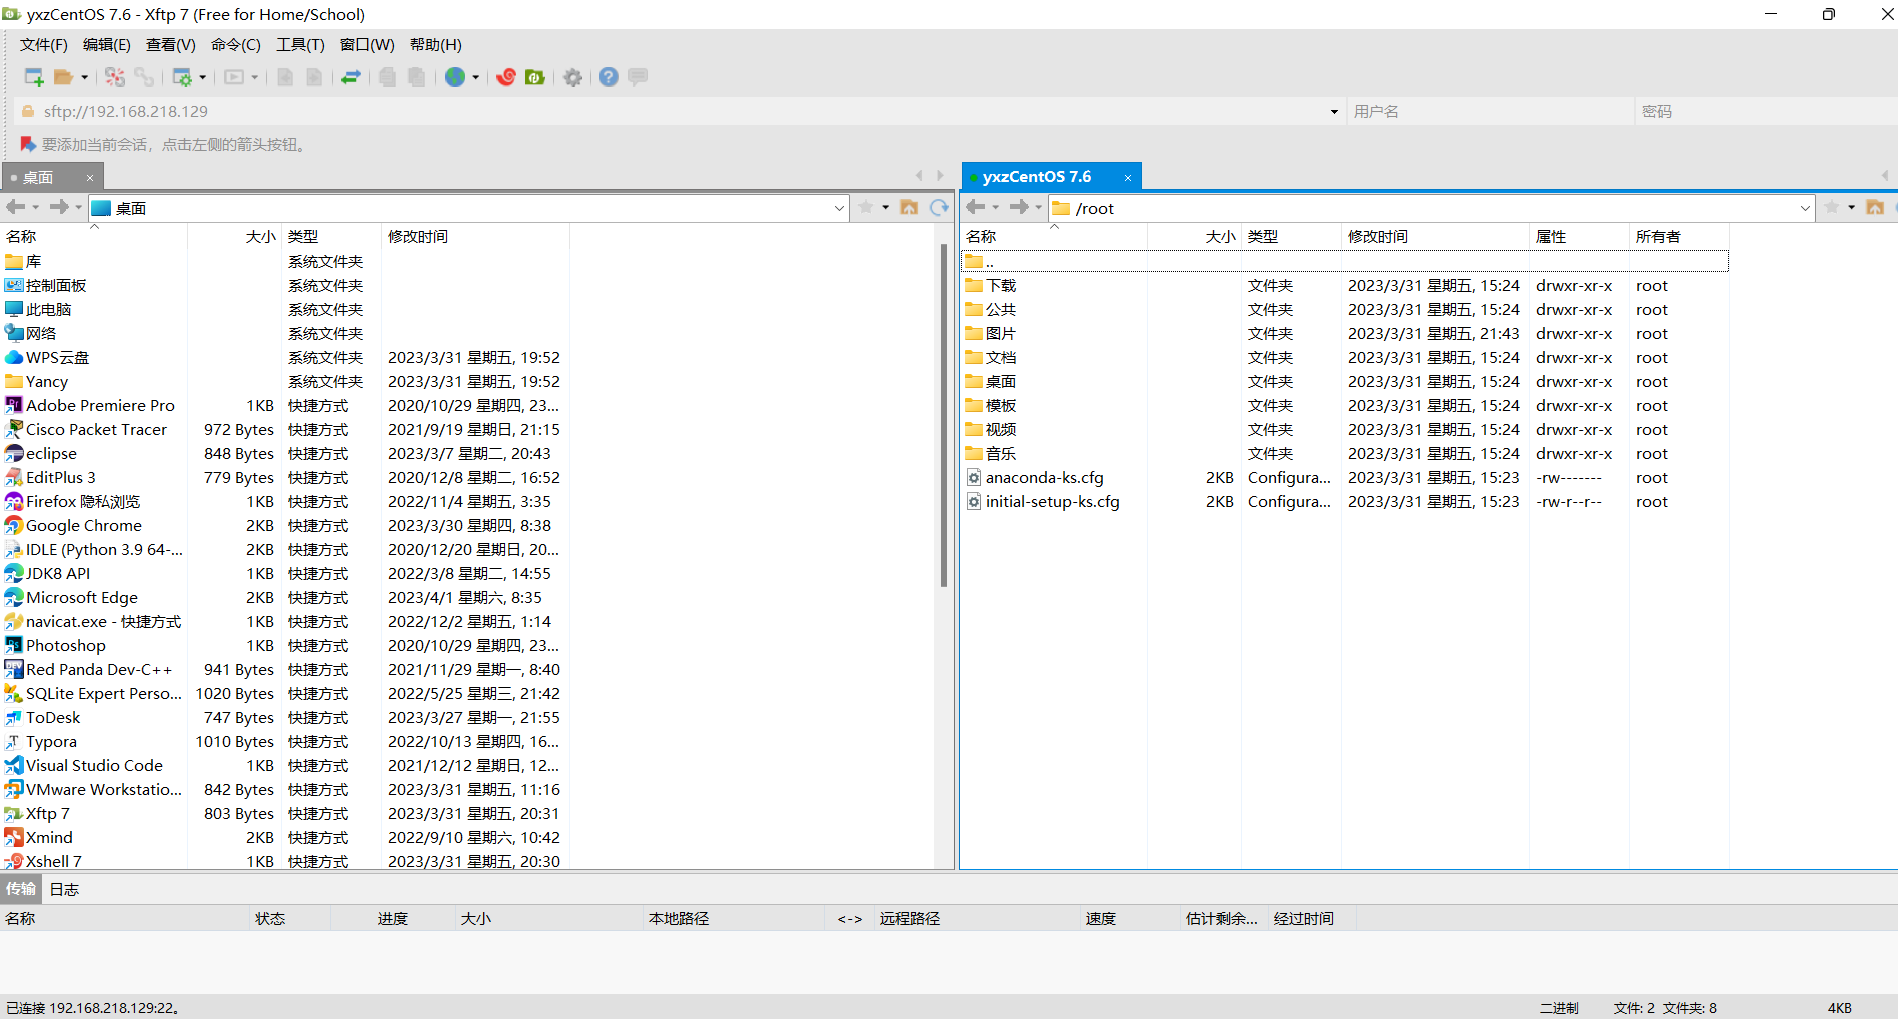The height and width of the screenshot is (1019, 1898).
Task: Expand the Open folder dropdown arrow
Action: (x=84, y=77)
